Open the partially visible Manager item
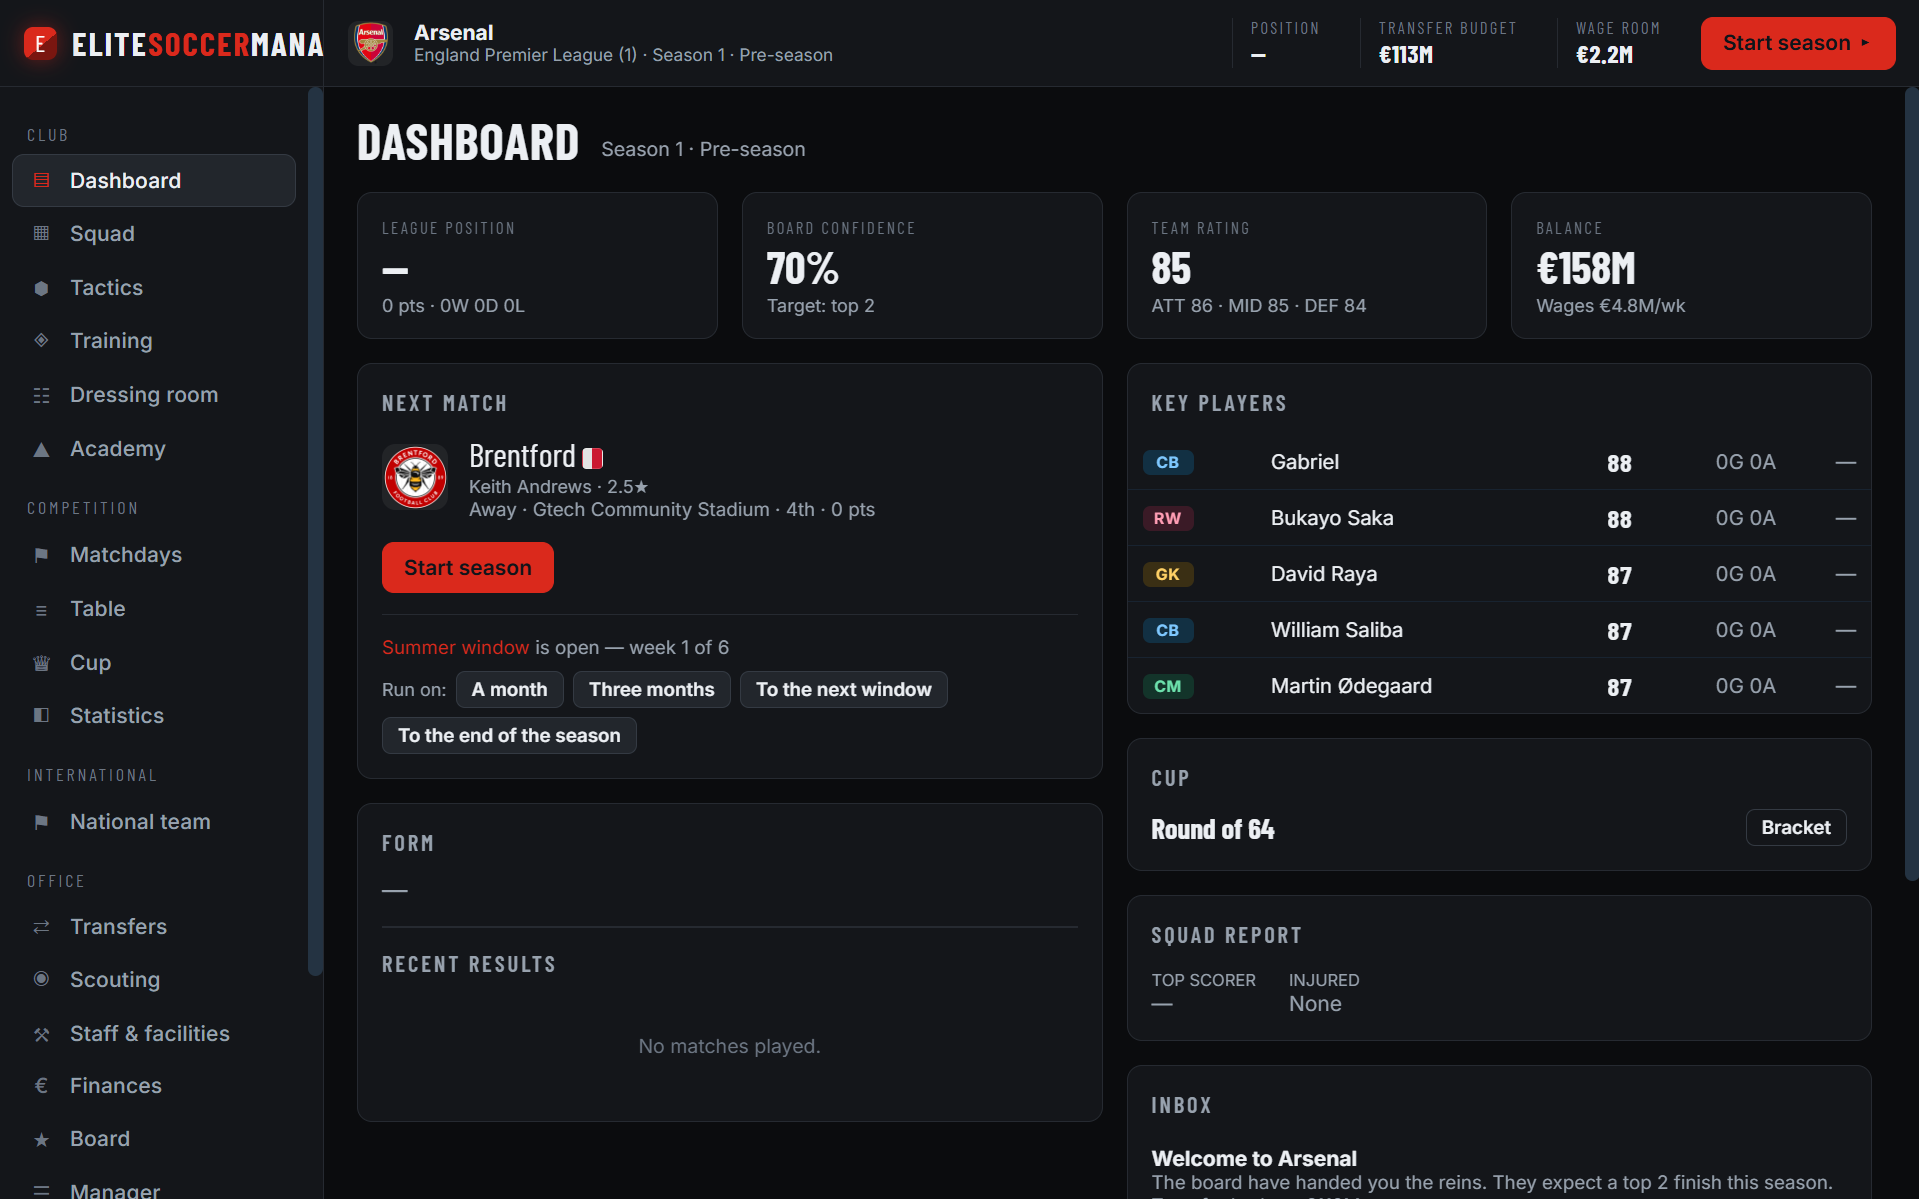 [x=154, y=1186]
